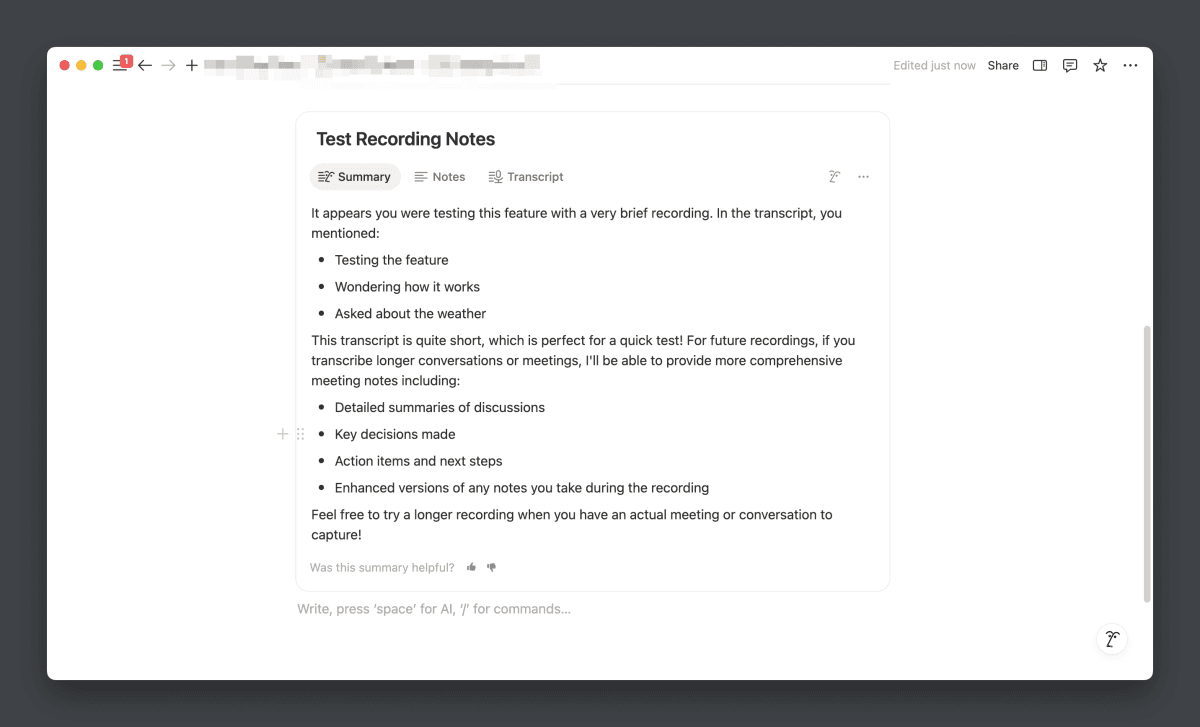The image size is (1200, 727).
Task: Click the Share button
Action: [1003, 66]
